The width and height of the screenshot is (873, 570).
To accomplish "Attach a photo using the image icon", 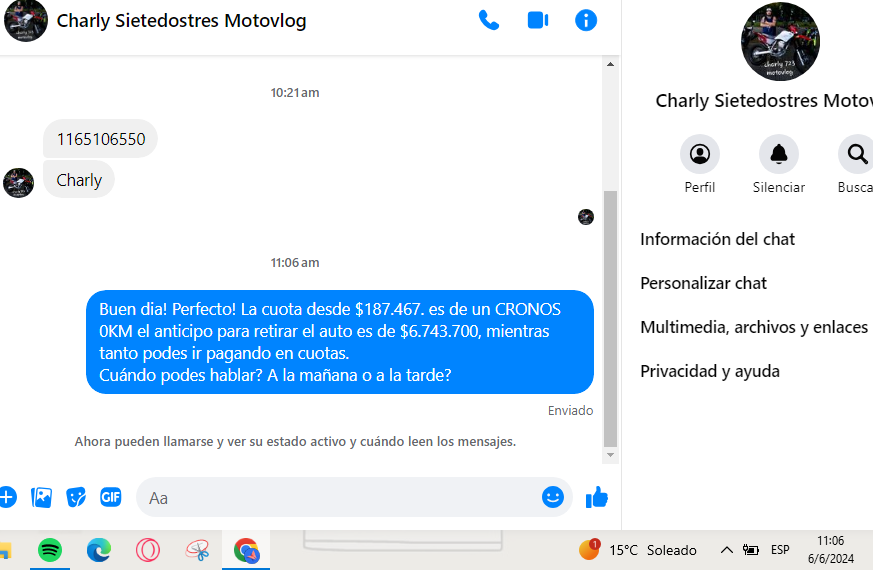I will pyautogui.click(x=41, y=497).
